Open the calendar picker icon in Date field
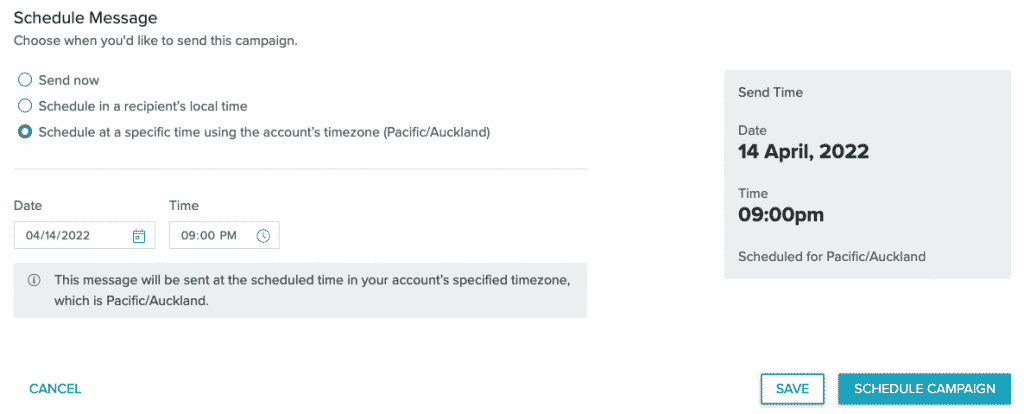1024x414 pixels. (139, 236)
